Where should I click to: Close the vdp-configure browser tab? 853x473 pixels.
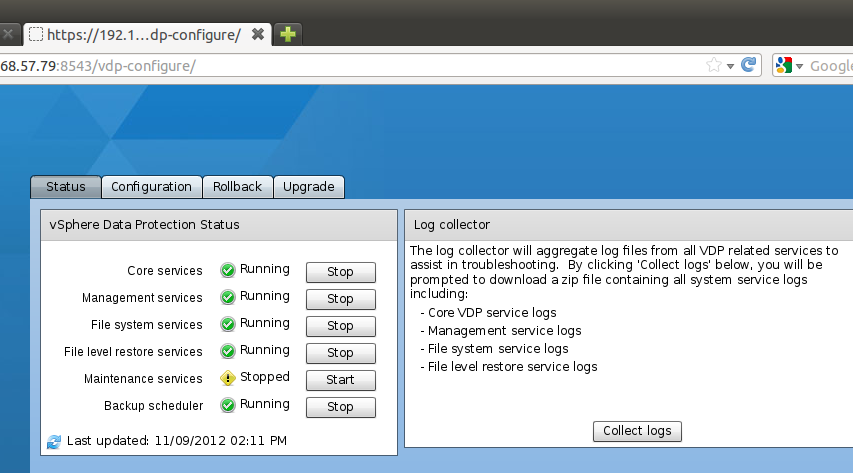coord(258,34)
